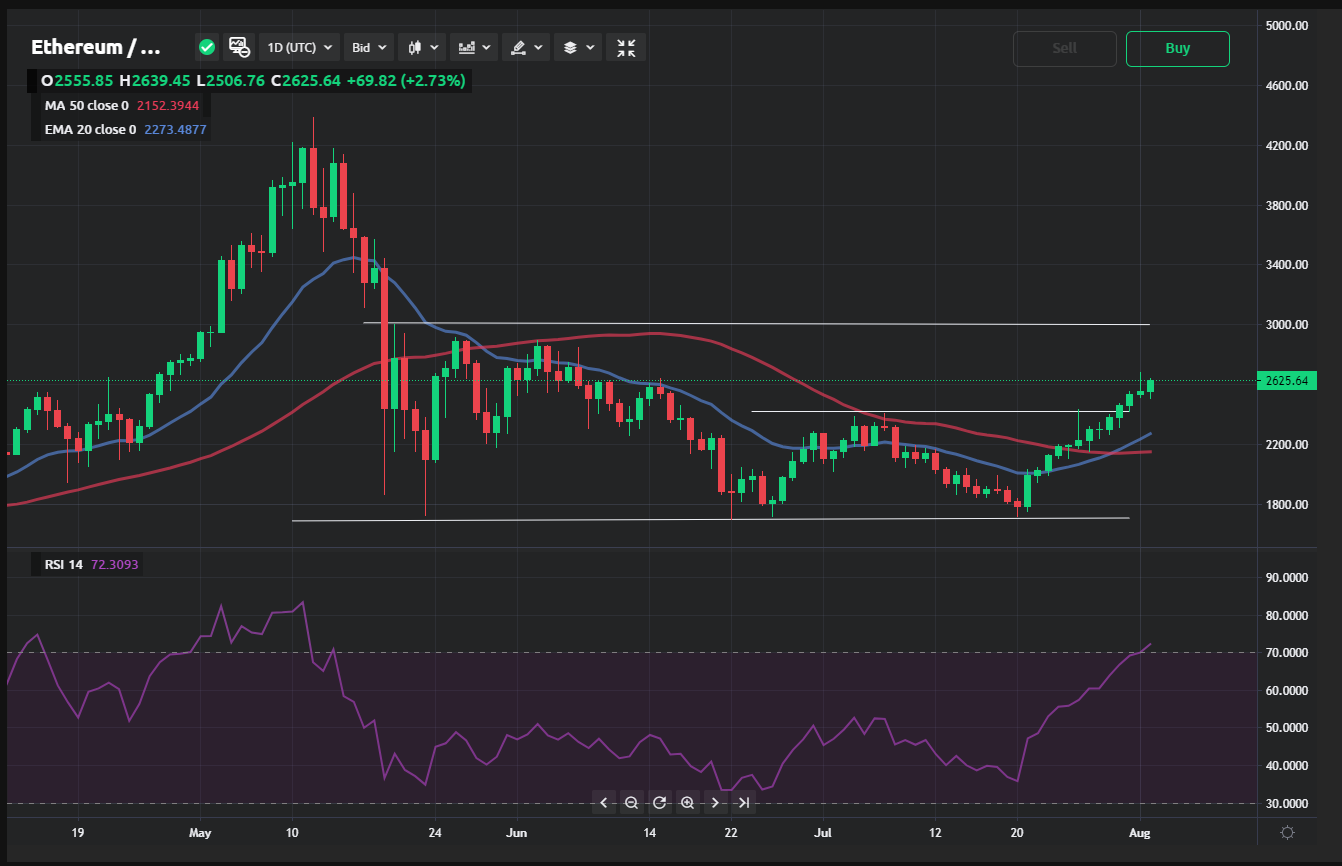The width and height of the screenshot is (1342, 866).
Task: Click the 1800.00 price axis label
Action: pyautogui.click(x=1287, y=505)
